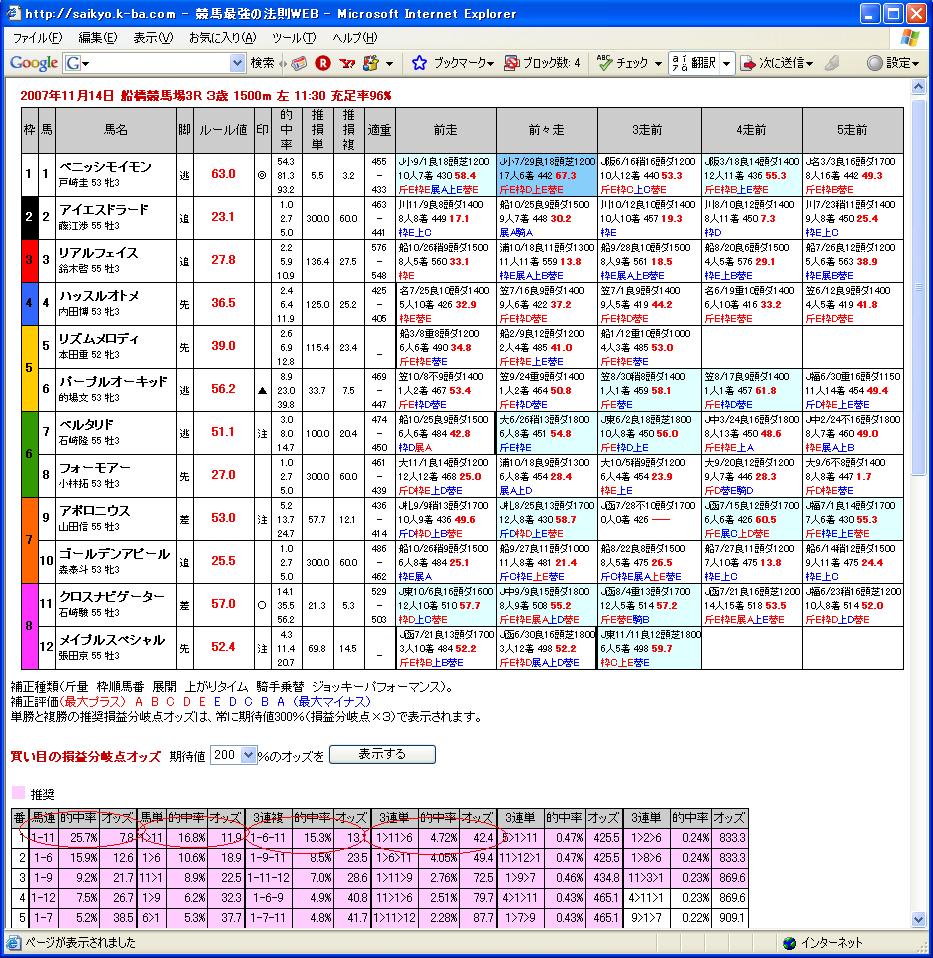Image resolution: width=933 pixels, height=958 pixels.
Task: Click the vertical scrollbar thumb
Action: [918, 287]
